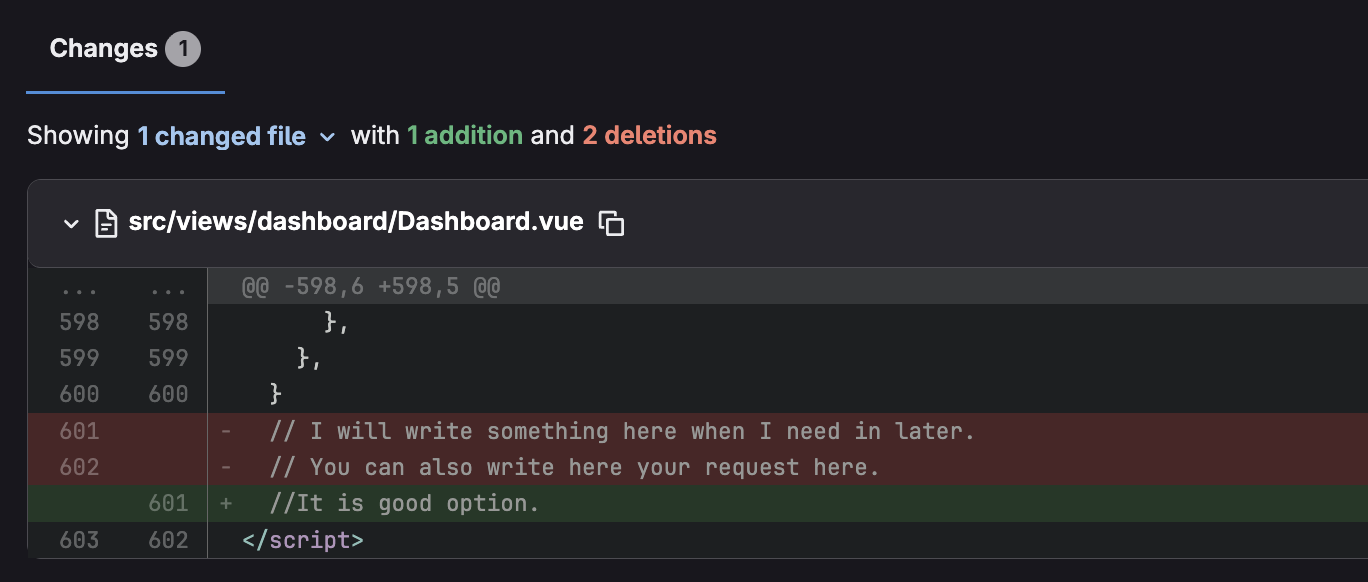1368x582 pixels.
Task: Click the copy file path icon
Action: pyautogui.click(x=611, y=223)
